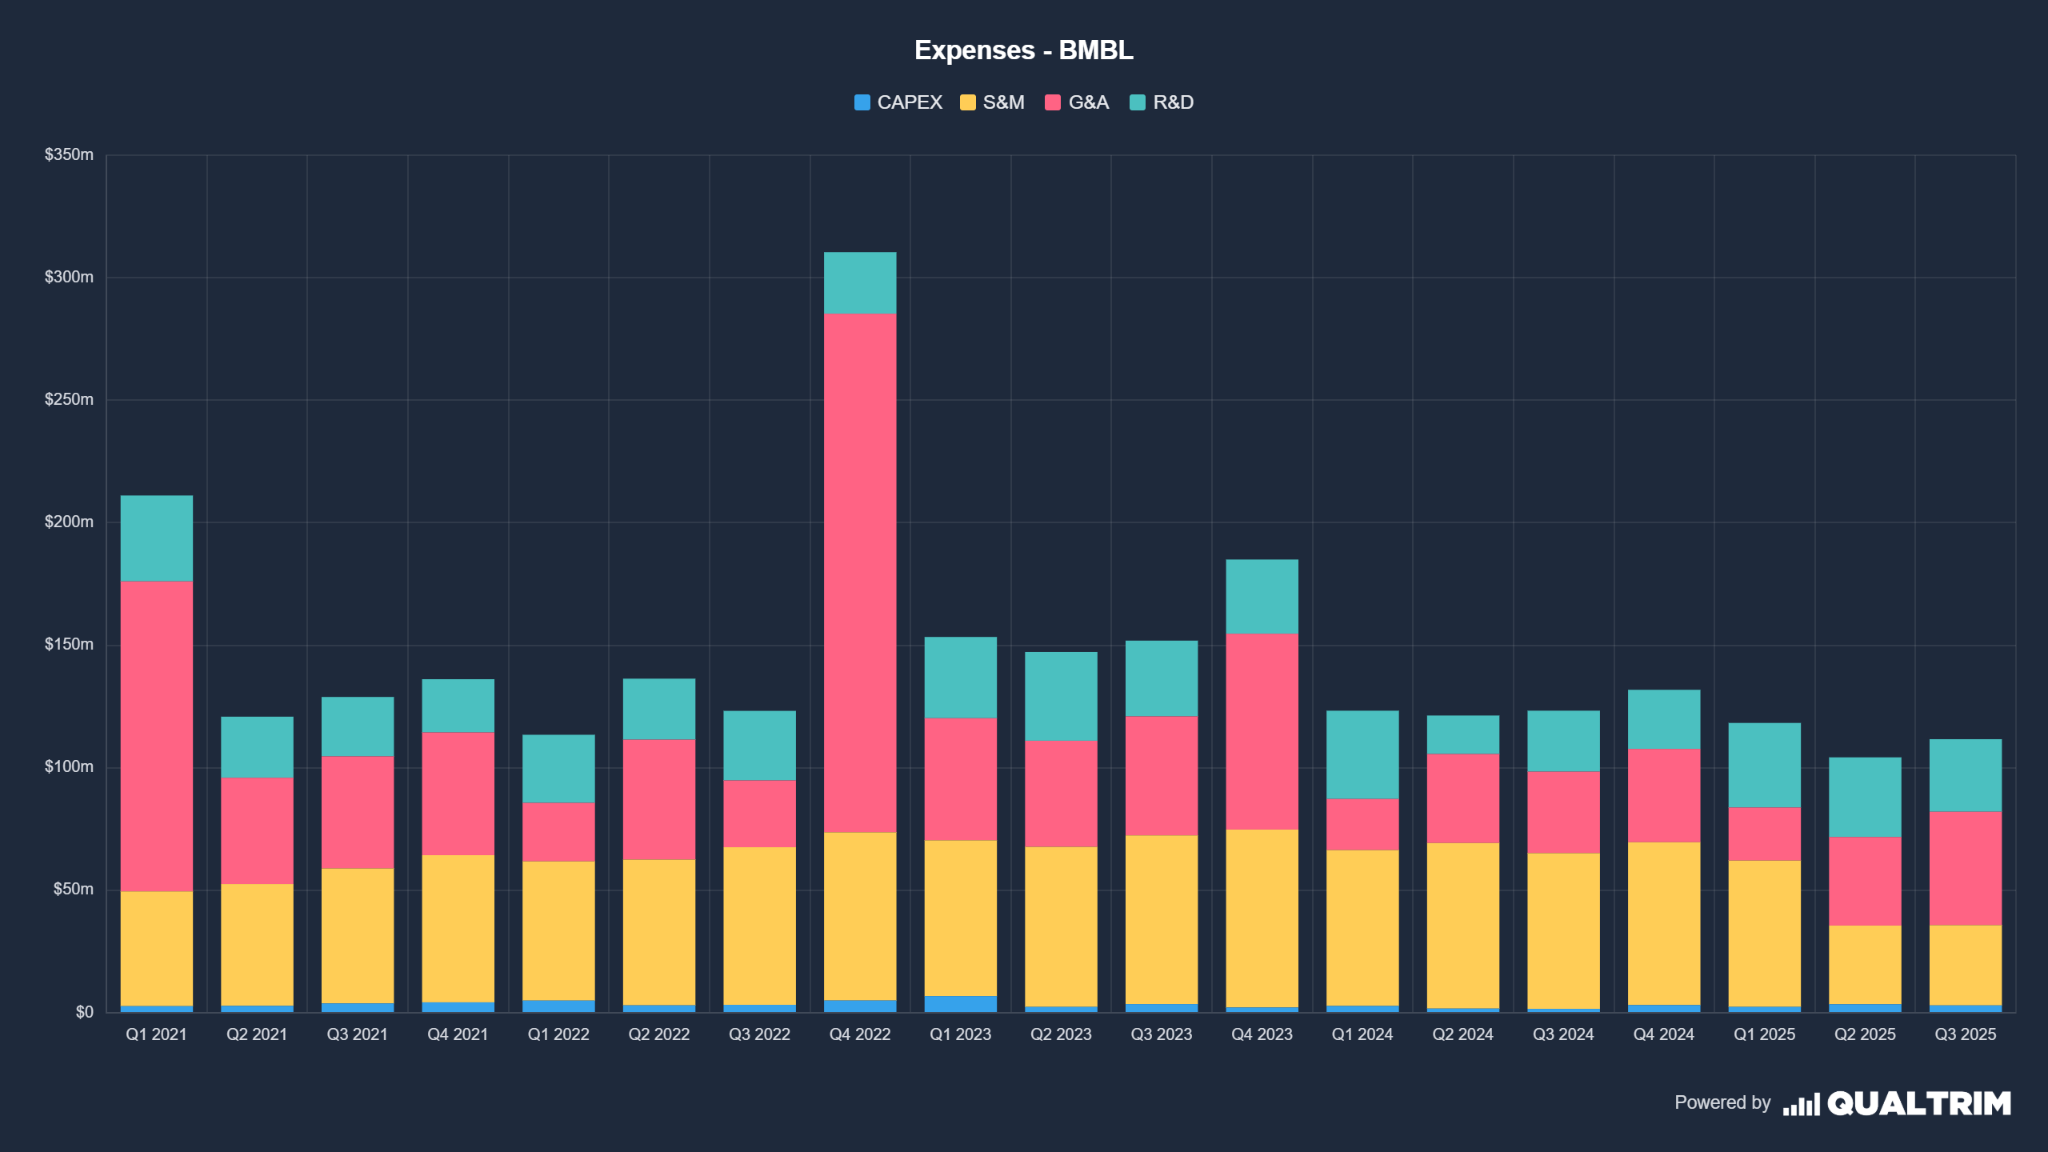Select the Q4 2023 yellow S&M segment
Image resolution: width=2048 pixels, height=1152 pixels.
pos(1262,918)
